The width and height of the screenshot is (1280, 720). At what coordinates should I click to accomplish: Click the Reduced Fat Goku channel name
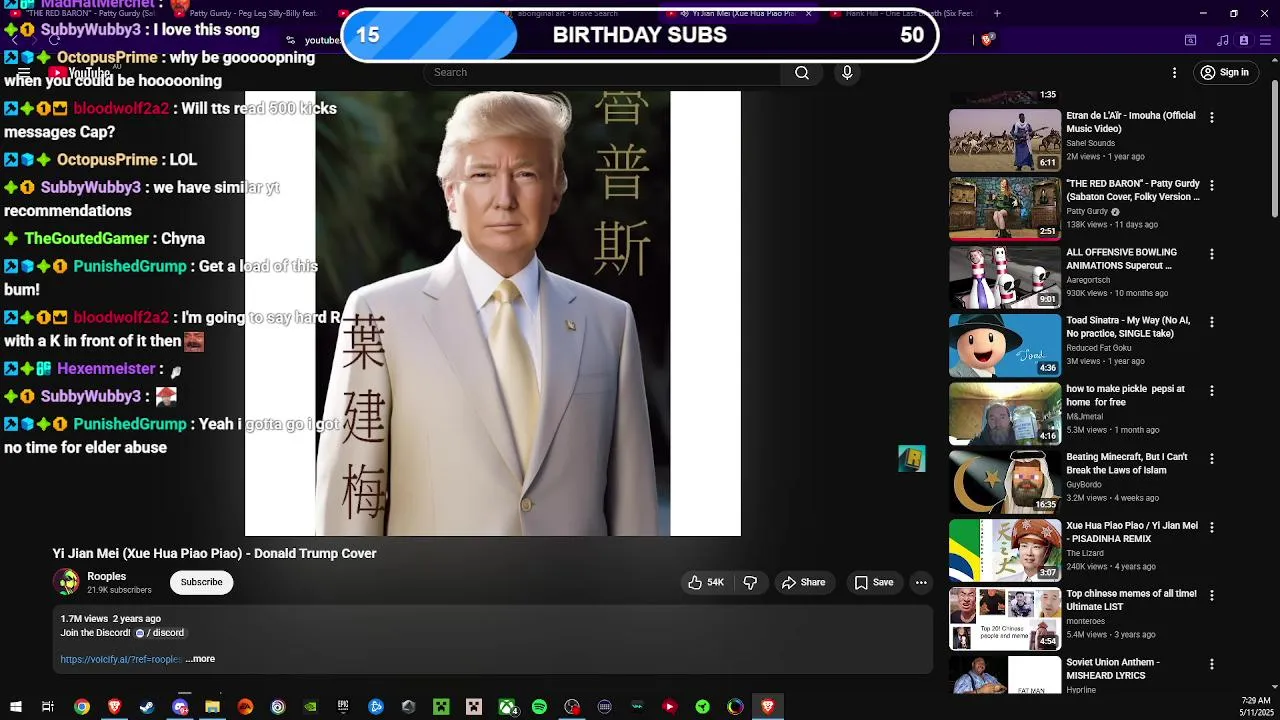pos(1098,348)
